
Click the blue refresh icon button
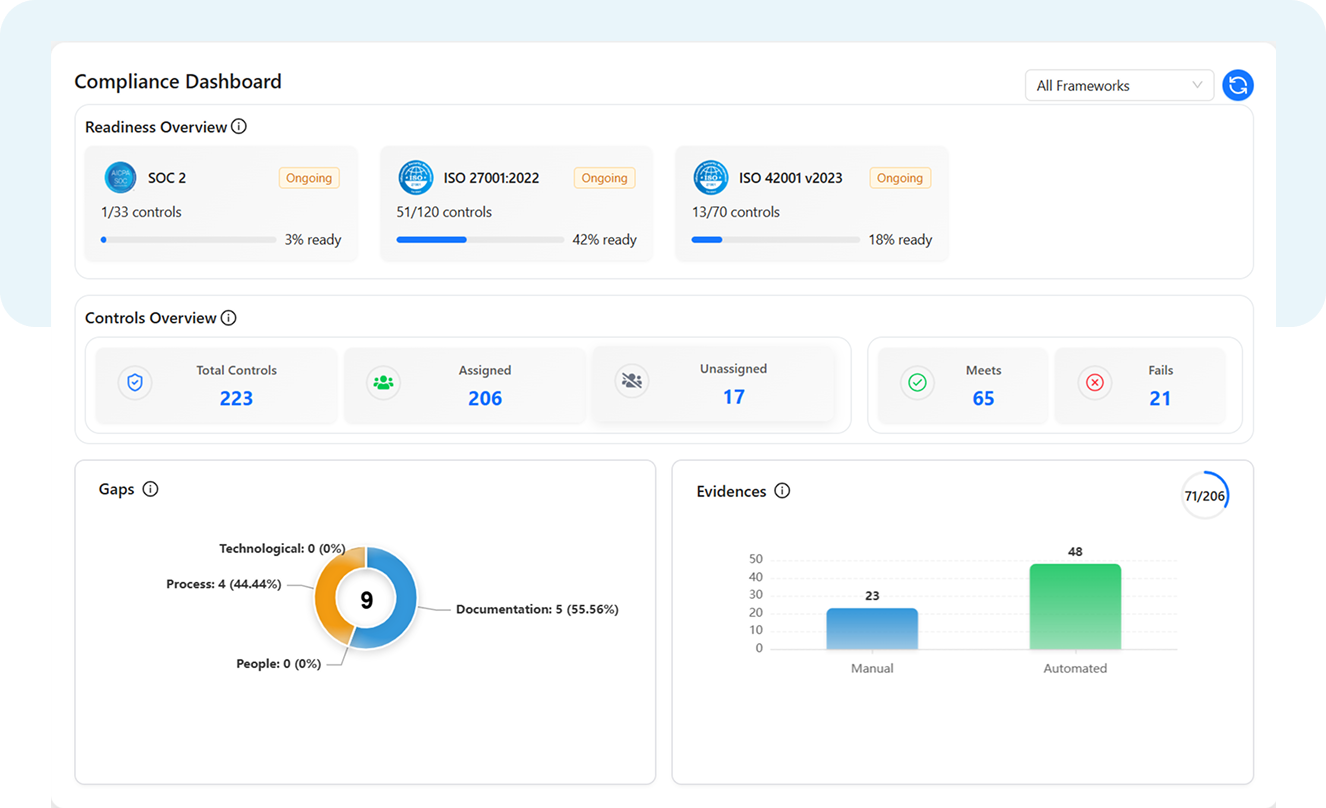(1238, 85)
